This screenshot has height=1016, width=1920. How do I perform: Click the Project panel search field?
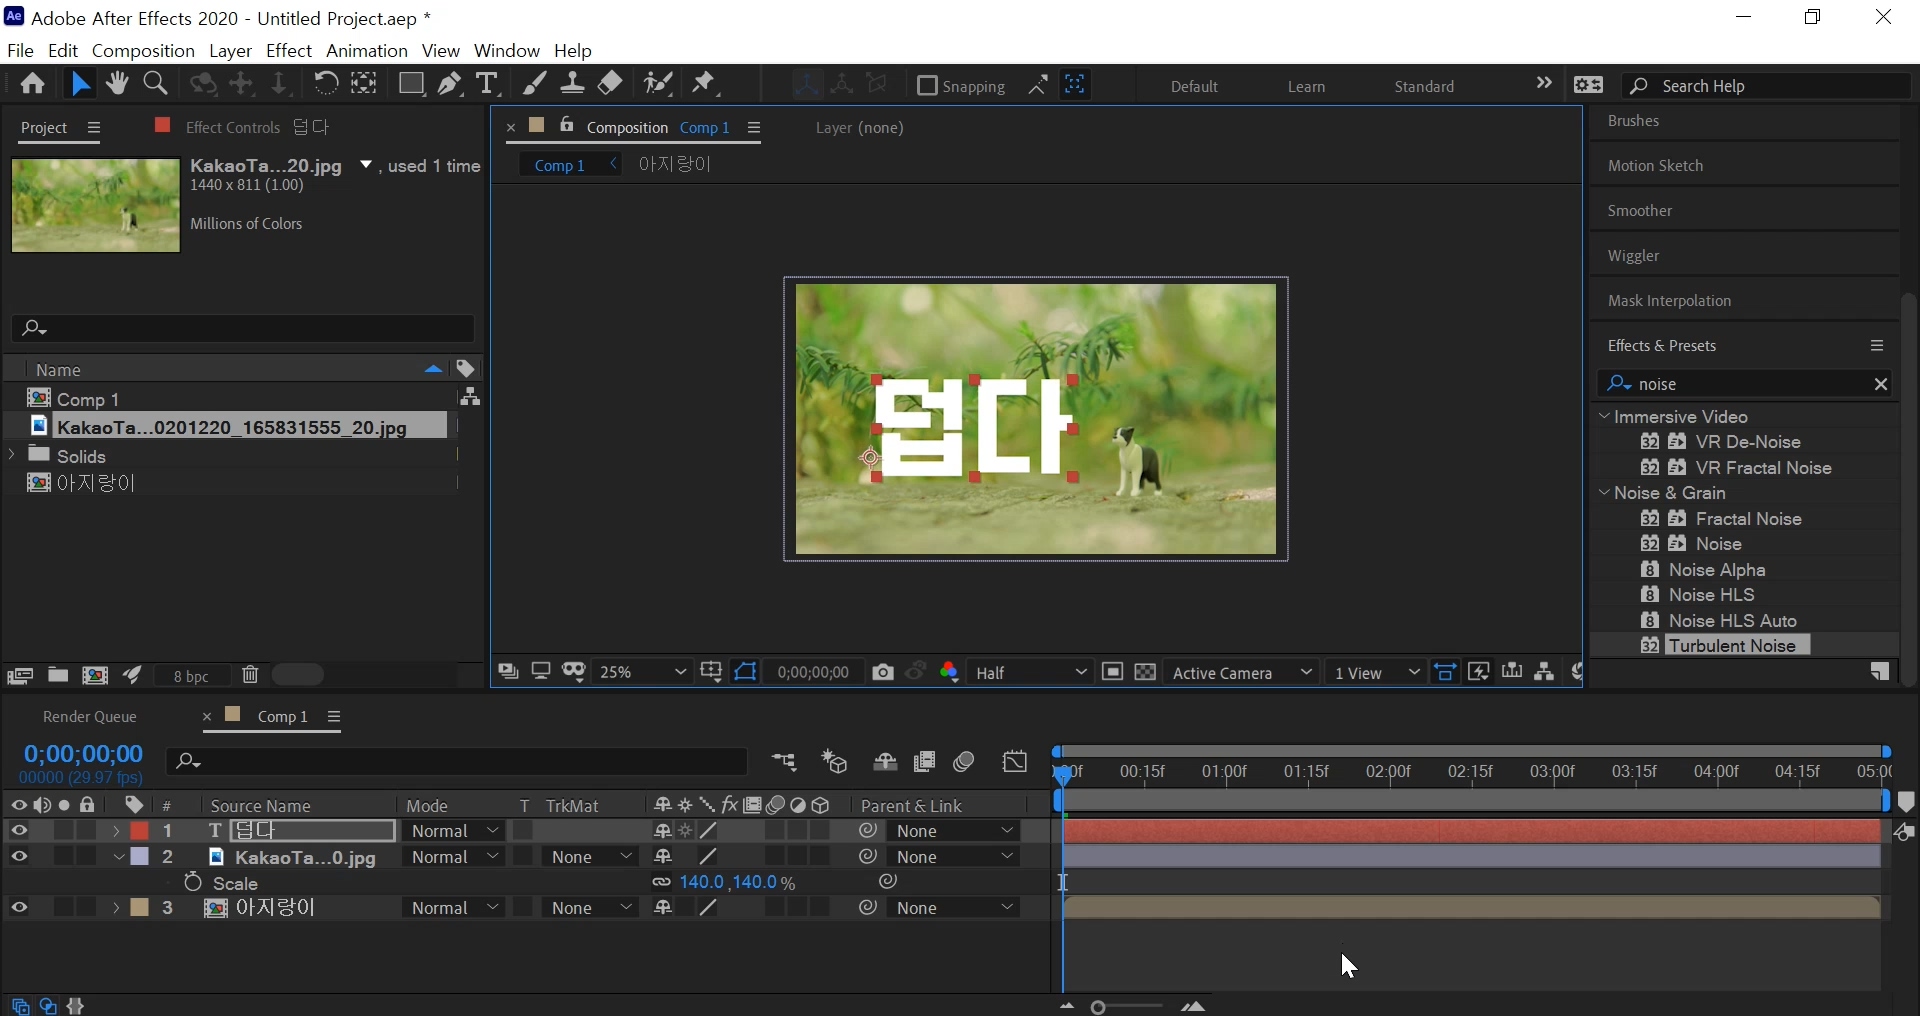(243, 328)
